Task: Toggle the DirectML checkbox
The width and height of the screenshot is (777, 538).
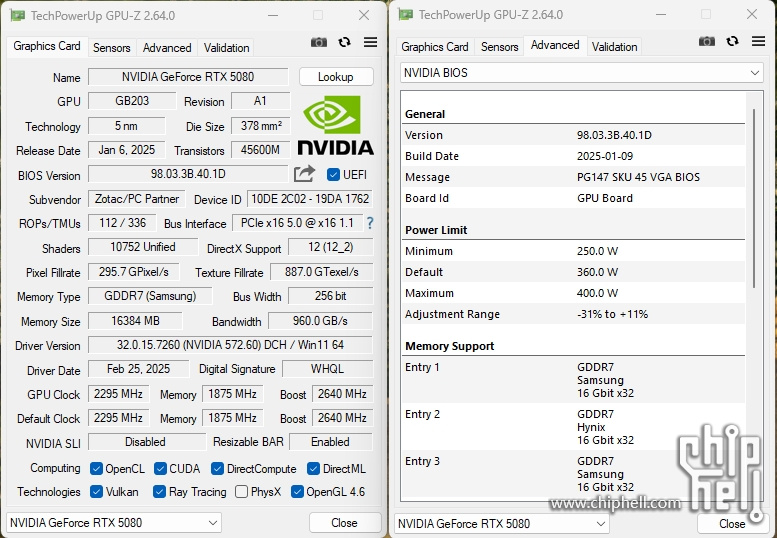Action: 313,469
